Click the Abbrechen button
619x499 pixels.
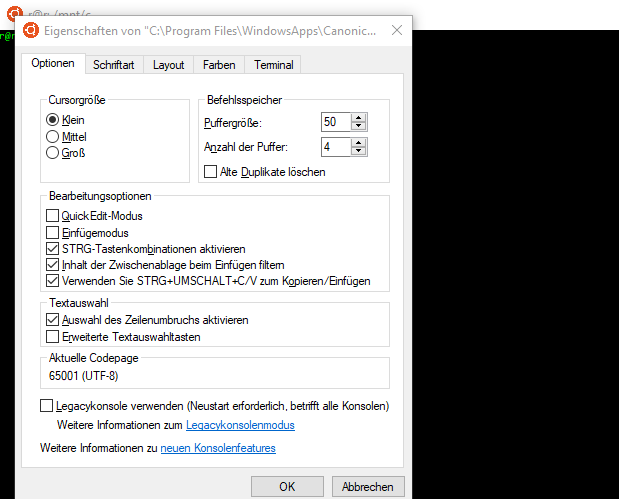(368, 486)
